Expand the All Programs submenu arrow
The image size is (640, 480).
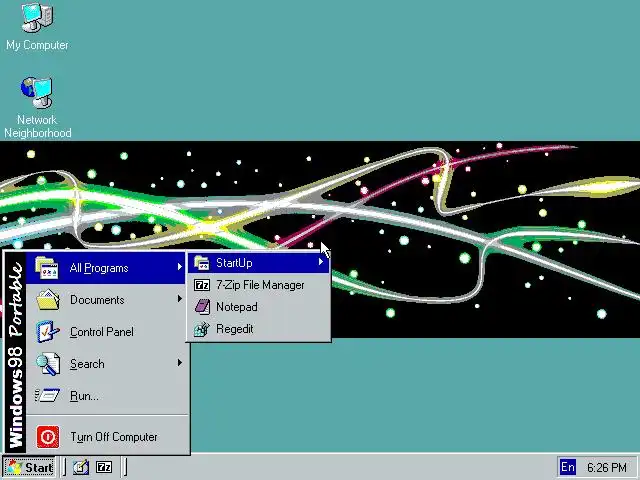(180, 267)
